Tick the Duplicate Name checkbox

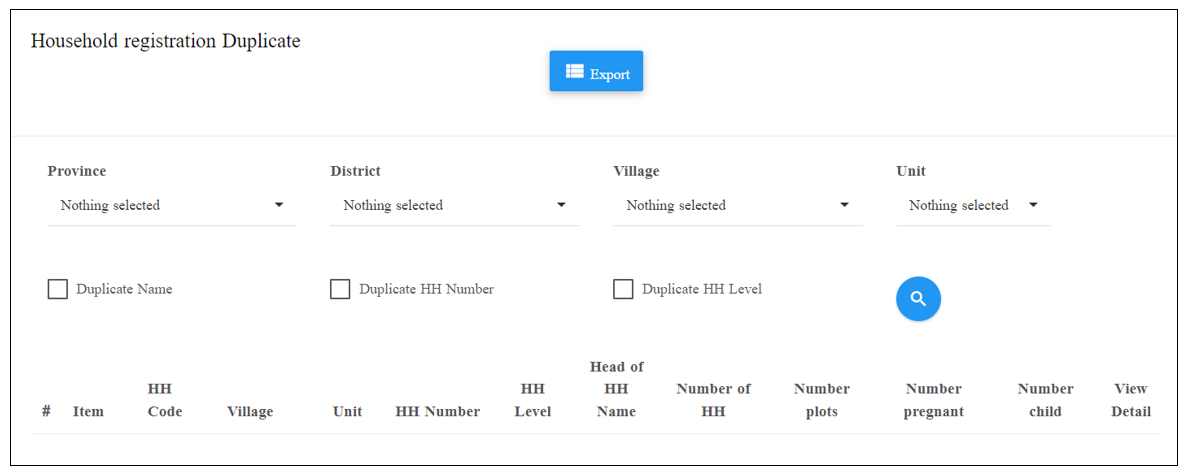pyautogui.click(x=58, y=289)
